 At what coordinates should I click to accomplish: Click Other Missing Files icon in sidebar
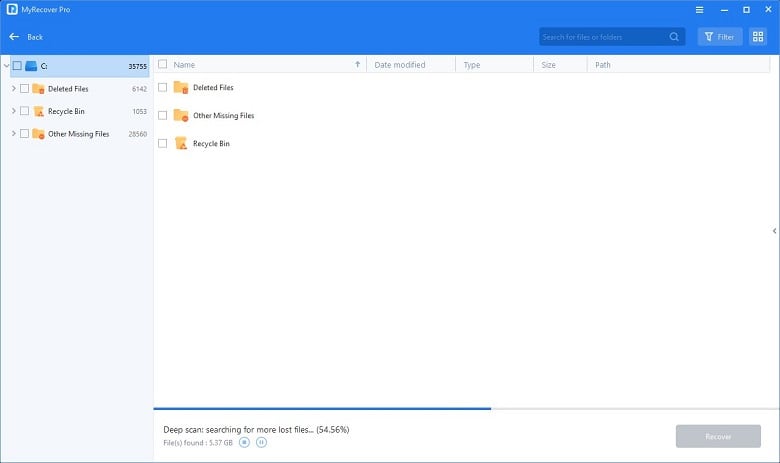[x=38, y=134]
